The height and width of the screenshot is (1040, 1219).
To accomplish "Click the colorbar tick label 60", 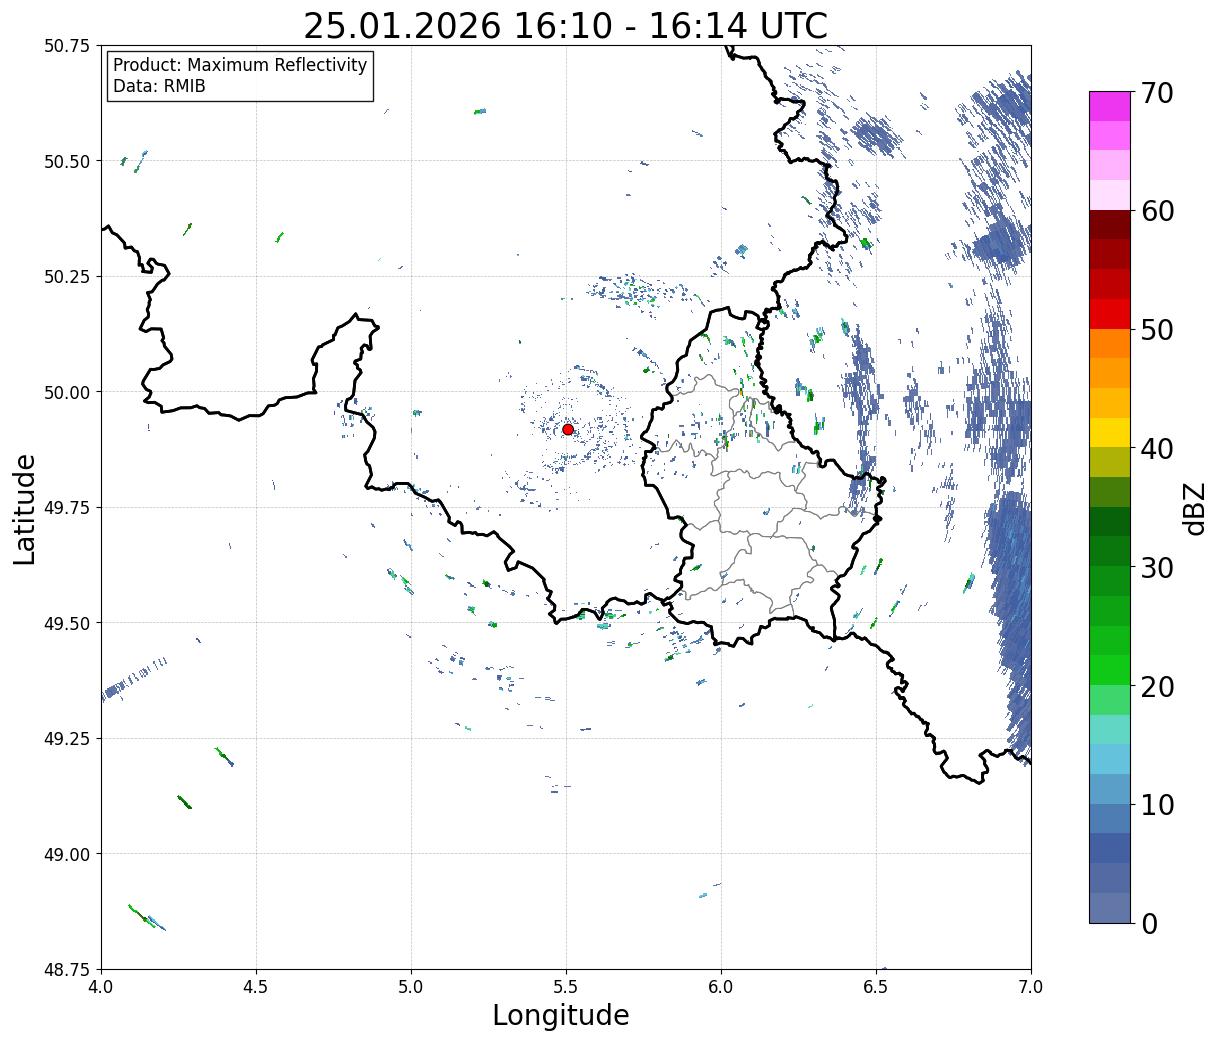I will 1157,211.
